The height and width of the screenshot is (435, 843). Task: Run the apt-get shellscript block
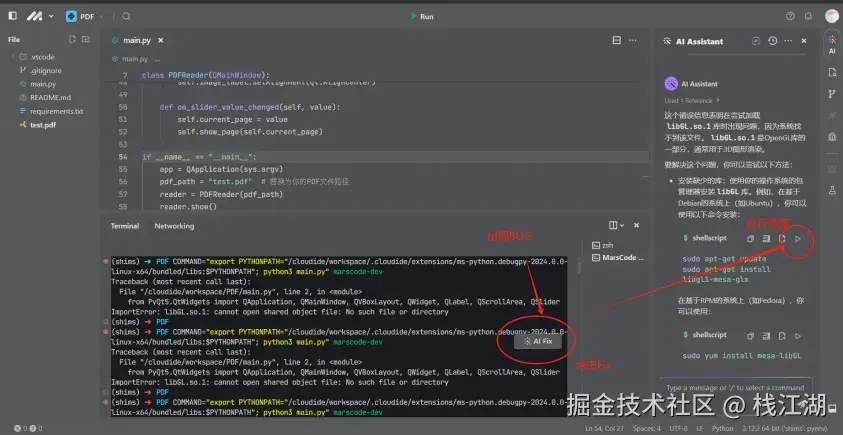click(x=798, y=238)
